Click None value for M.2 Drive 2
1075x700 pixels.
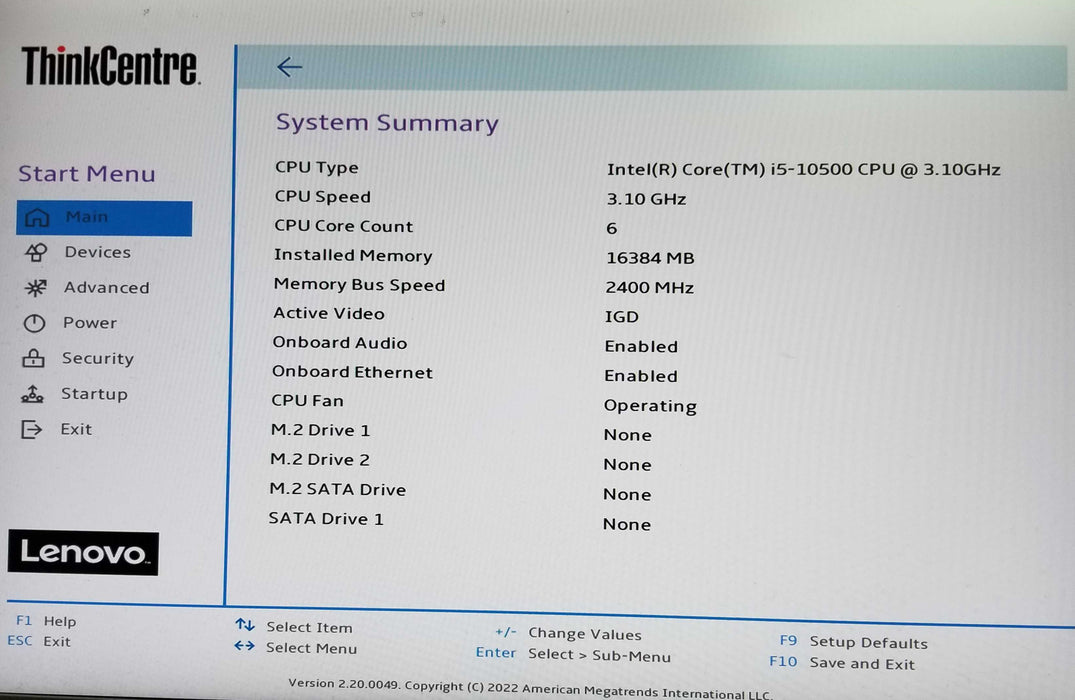coord(627,465)
